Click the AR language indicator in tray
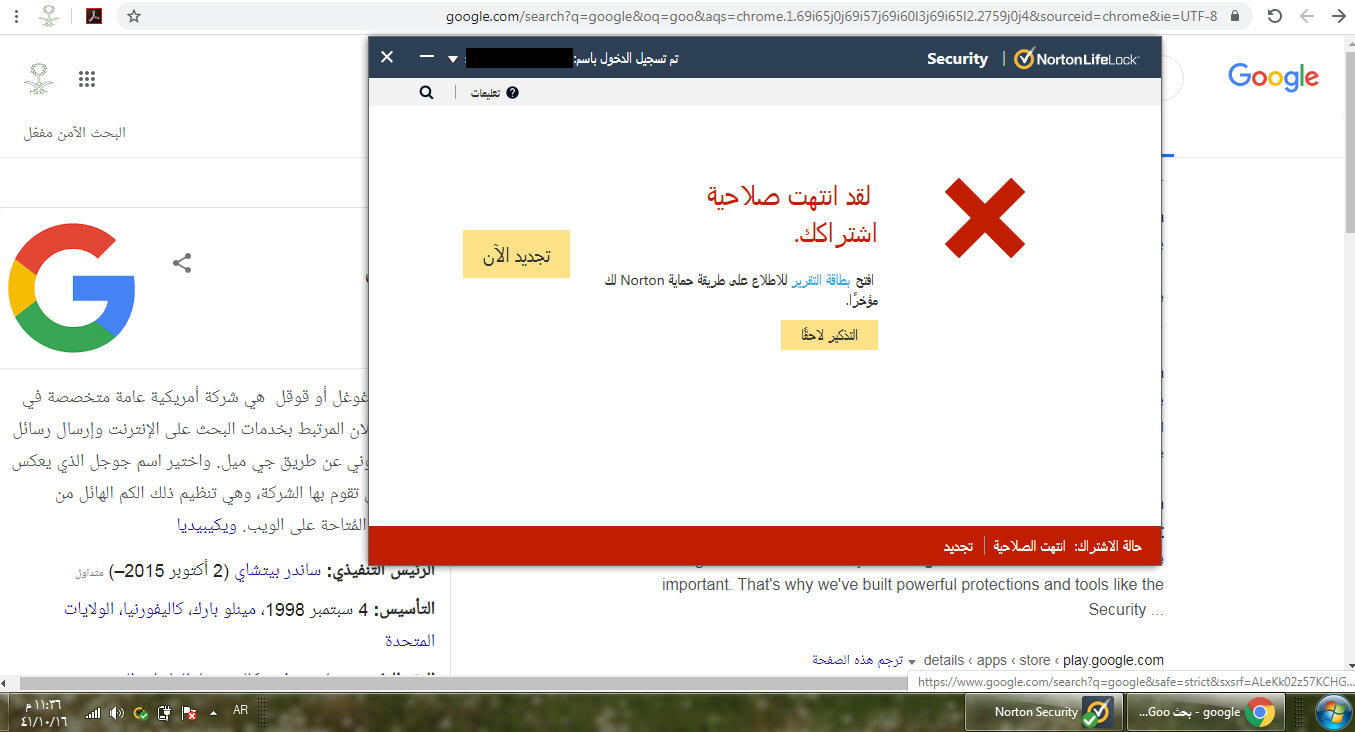1355x732 pixels. tap(240, 710)
